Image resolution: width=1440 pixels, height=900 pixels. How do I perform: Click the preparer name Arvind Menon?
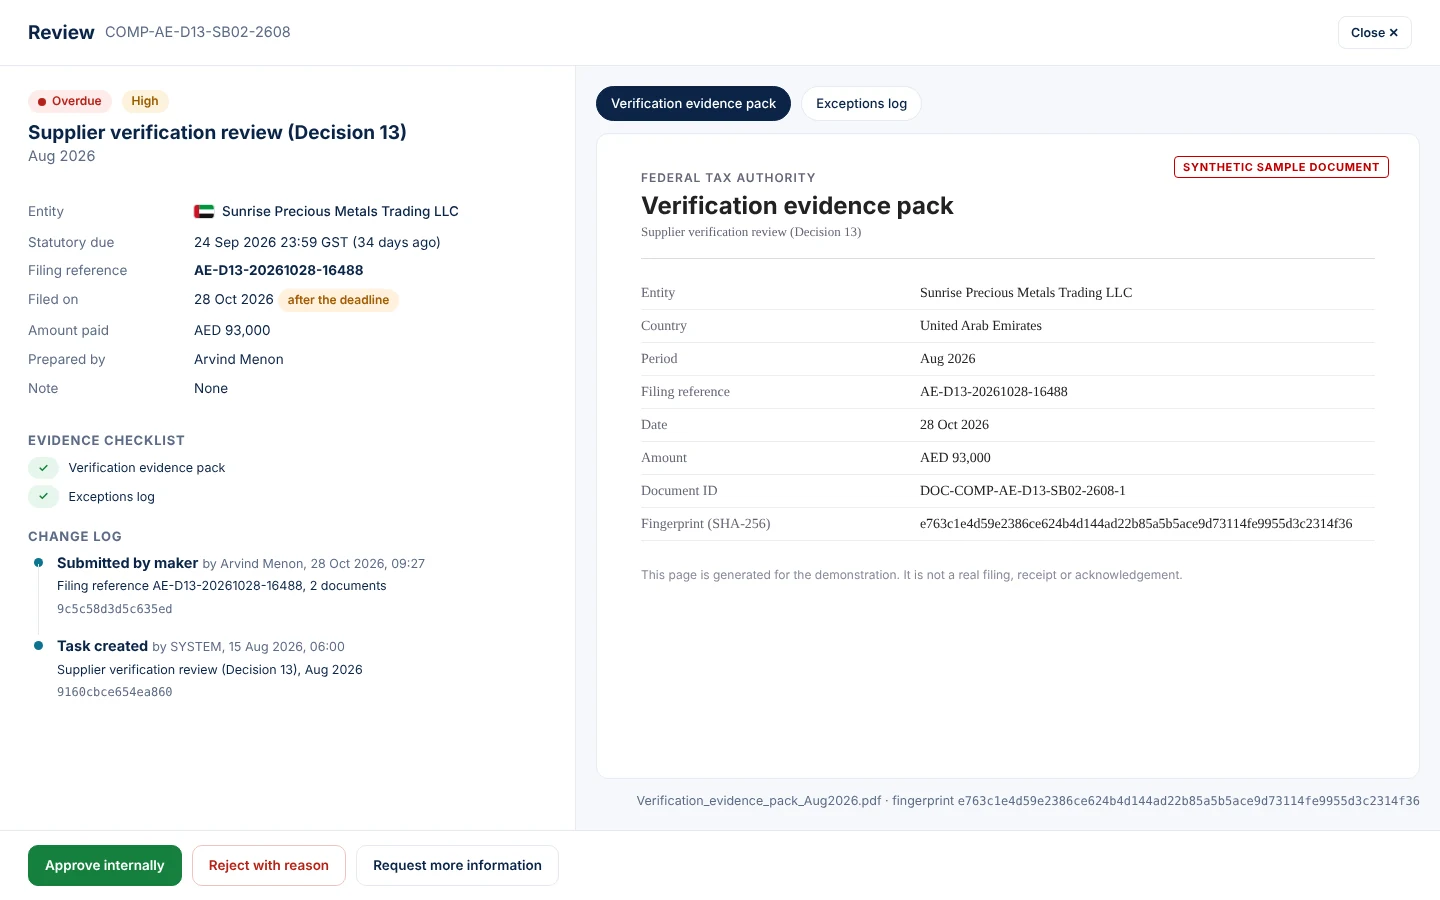239,359
